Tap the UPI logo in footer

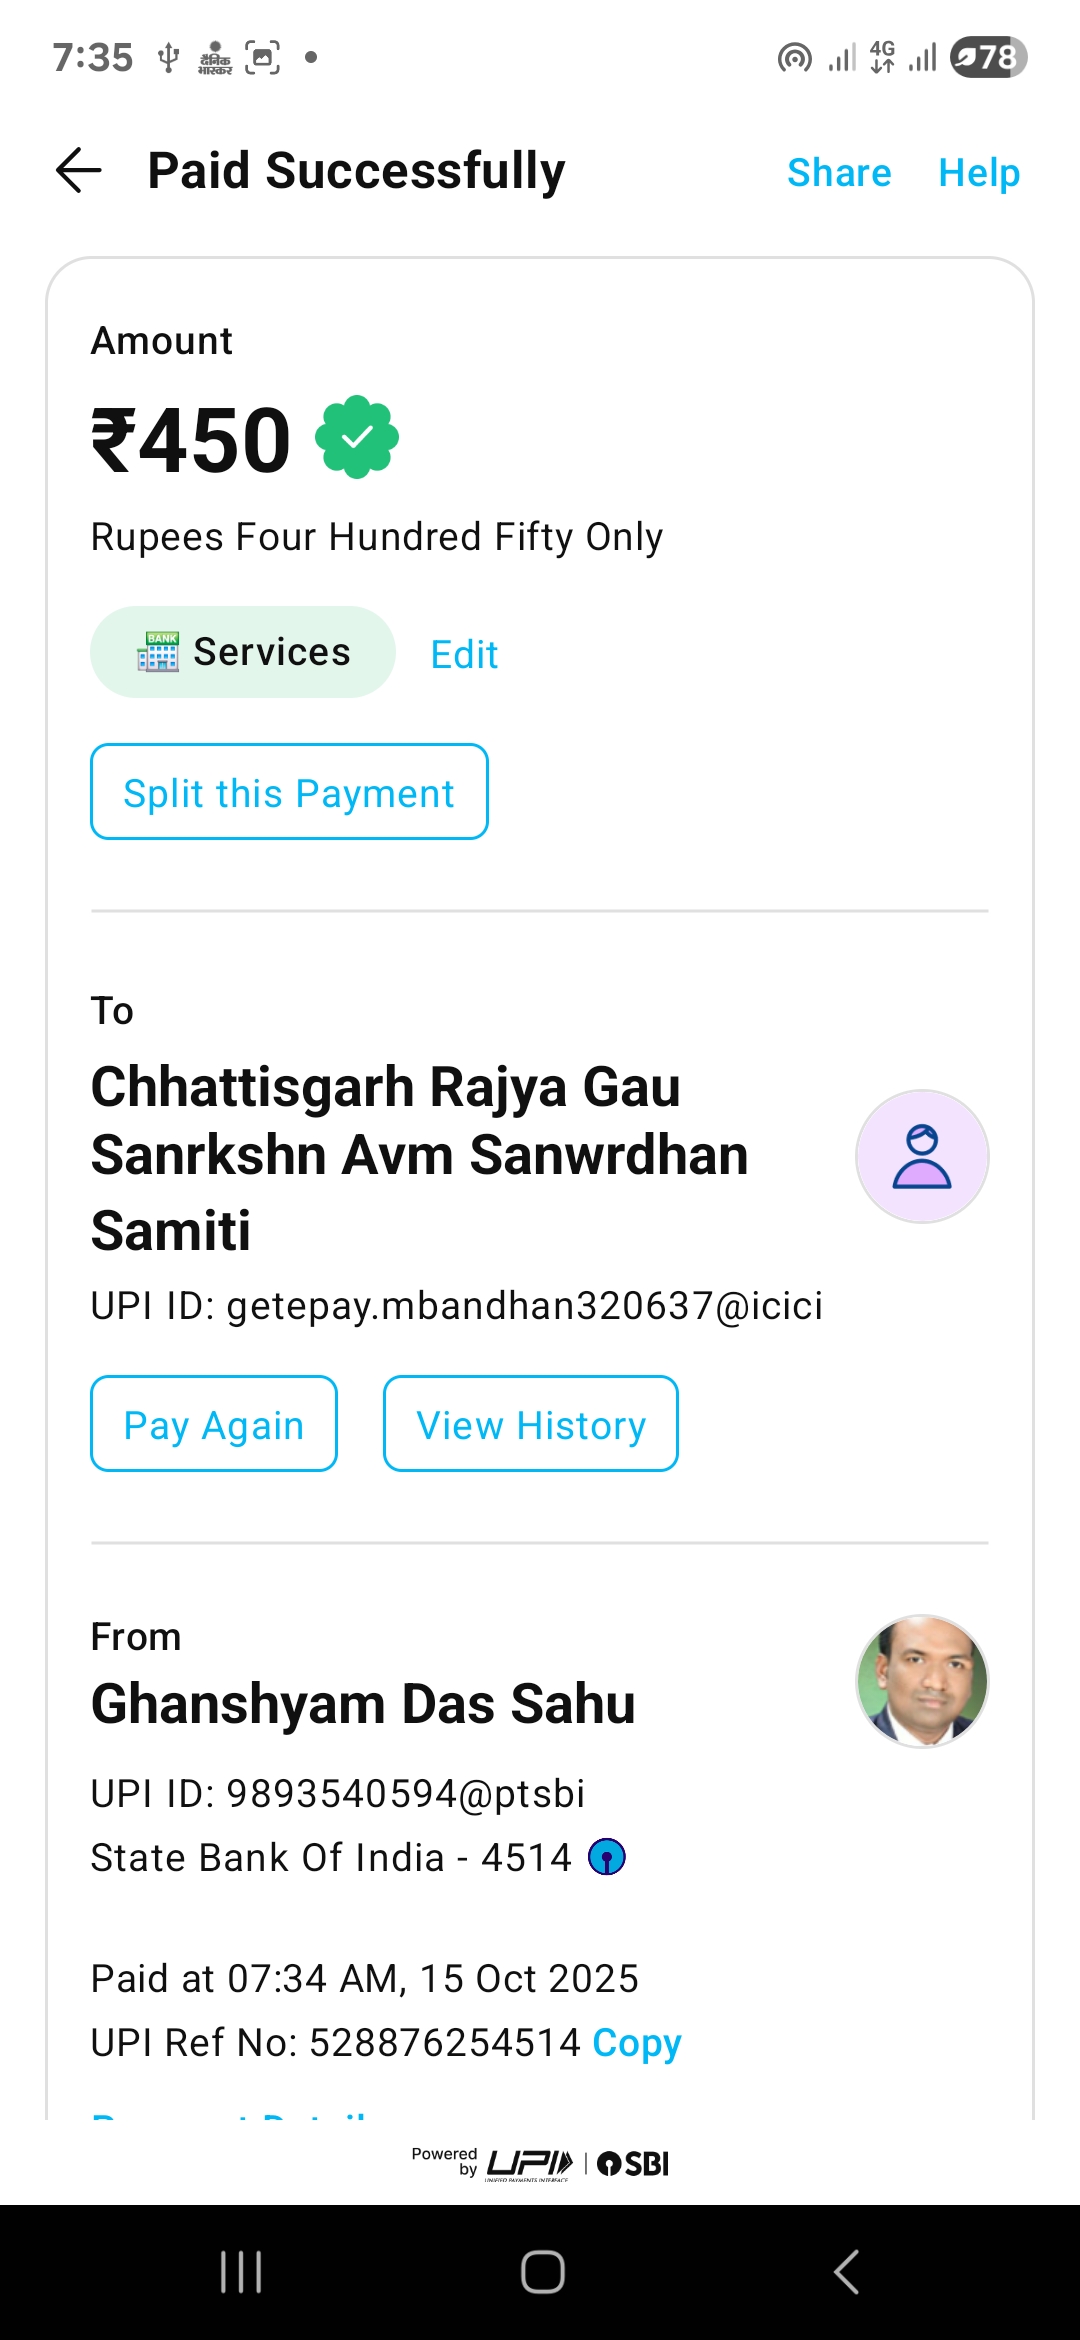point(529,2164)
